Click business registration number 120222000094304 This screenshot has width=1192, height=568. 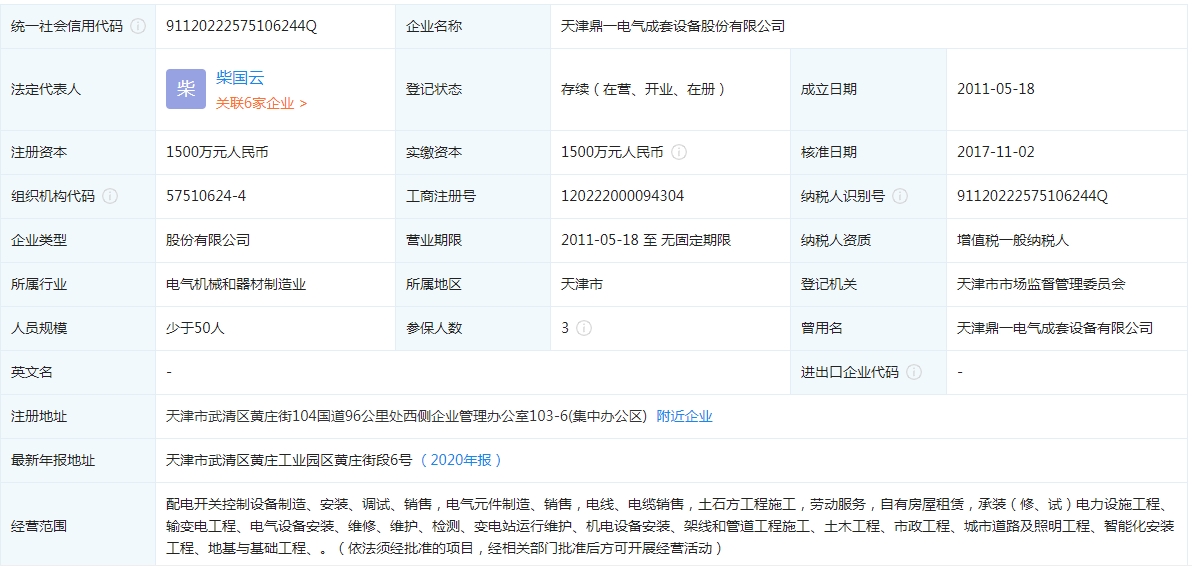pyautogui.click(x=622, y=197)
